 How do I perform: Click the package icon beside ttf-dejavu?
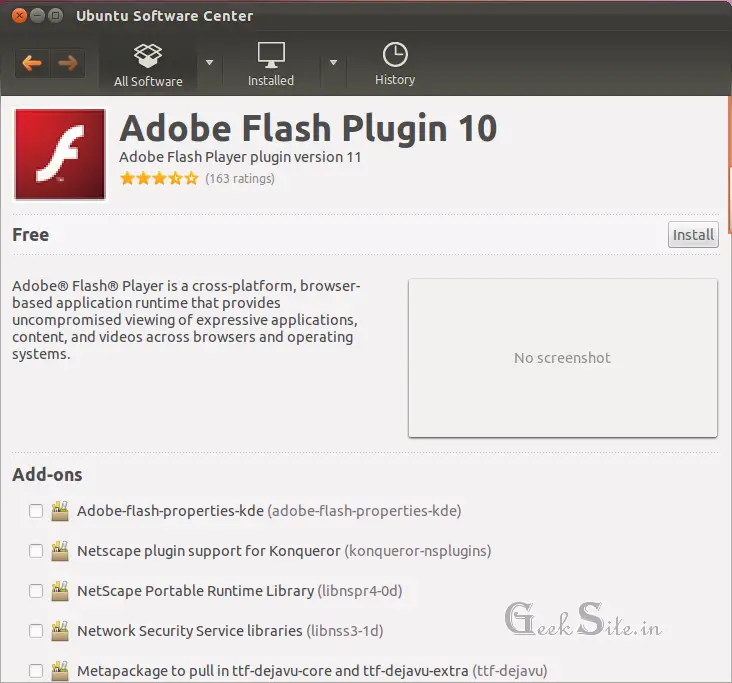(60, 671)
